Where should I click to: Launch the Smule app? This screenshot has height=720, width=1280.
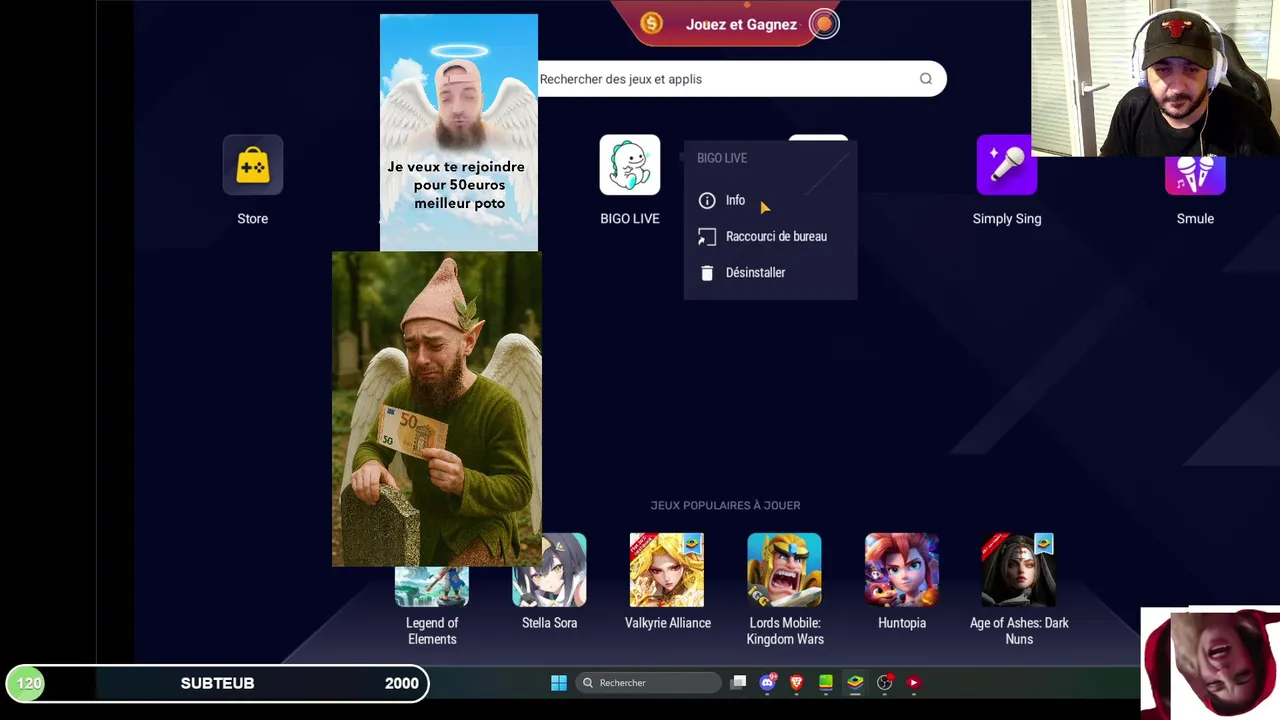1195,174
